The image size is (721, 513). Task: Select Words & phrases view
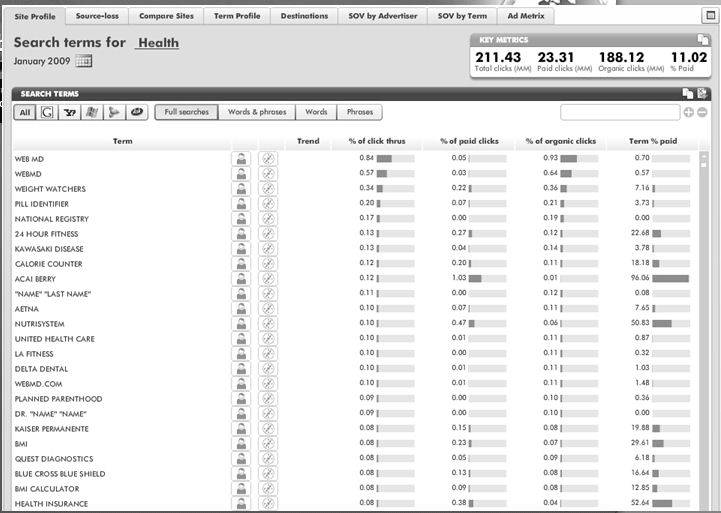257,112
